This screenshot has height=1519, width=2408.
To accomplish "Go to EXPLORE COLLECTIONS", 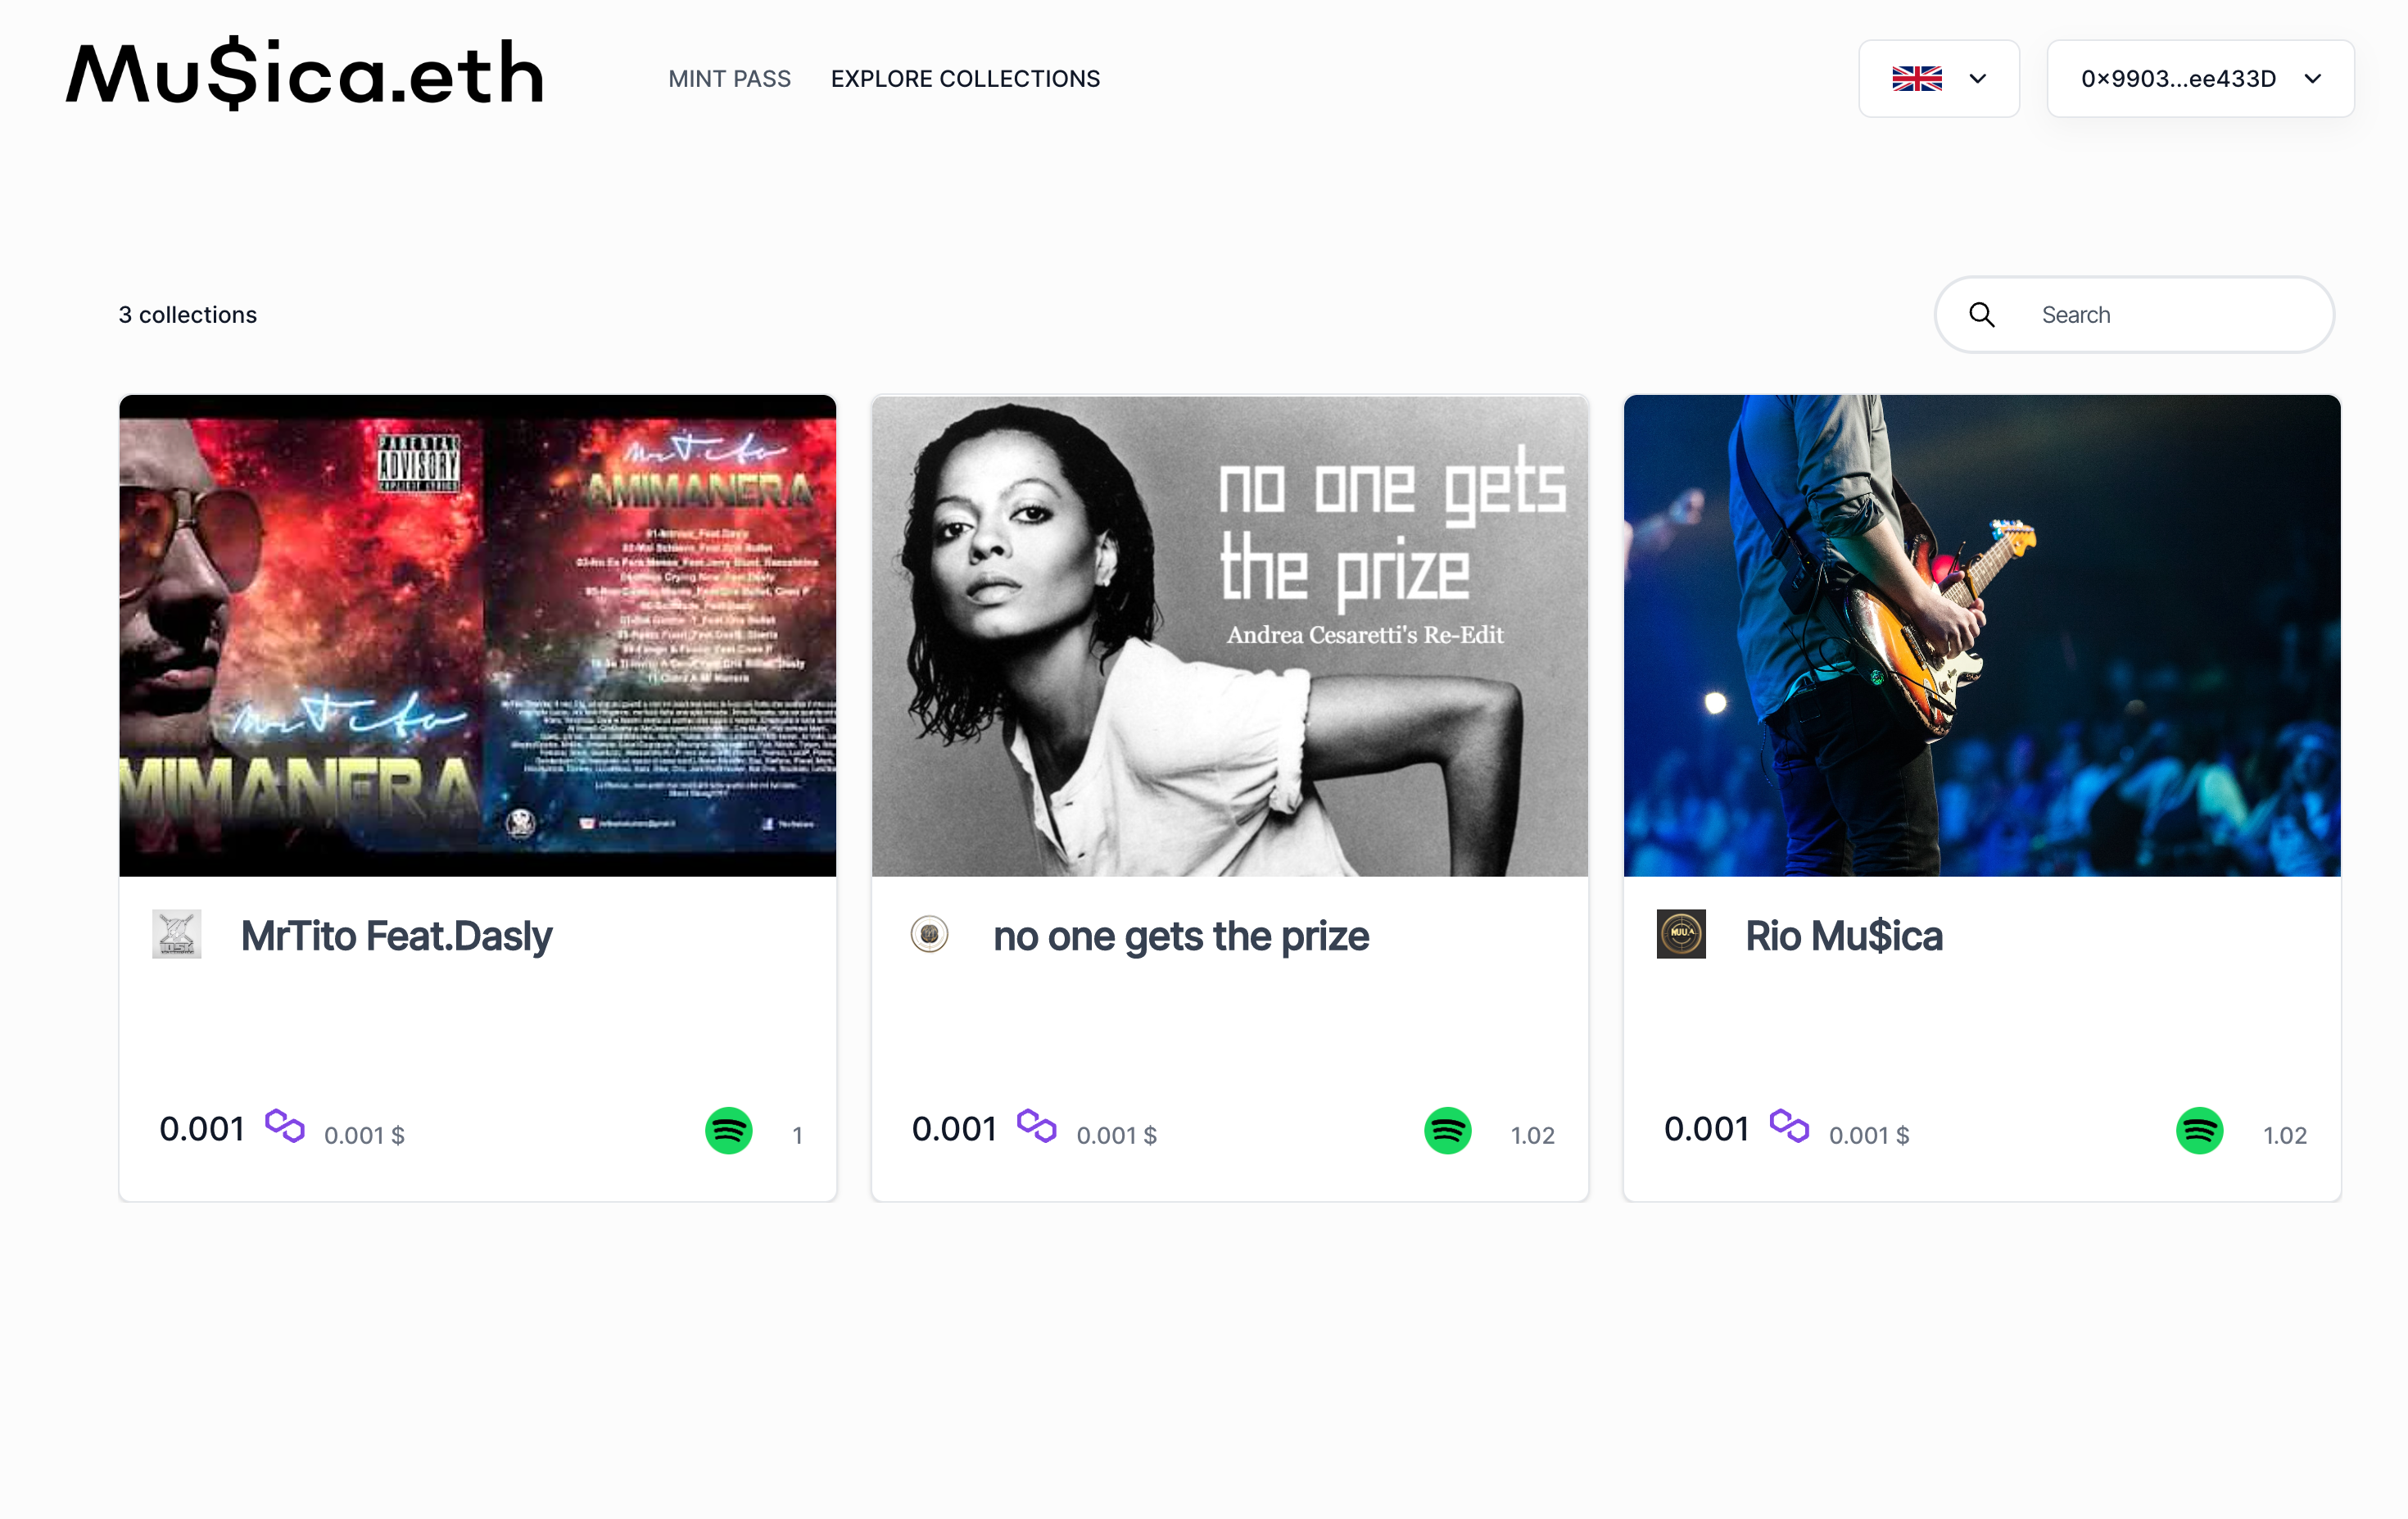I will click(x=965, y=79).
